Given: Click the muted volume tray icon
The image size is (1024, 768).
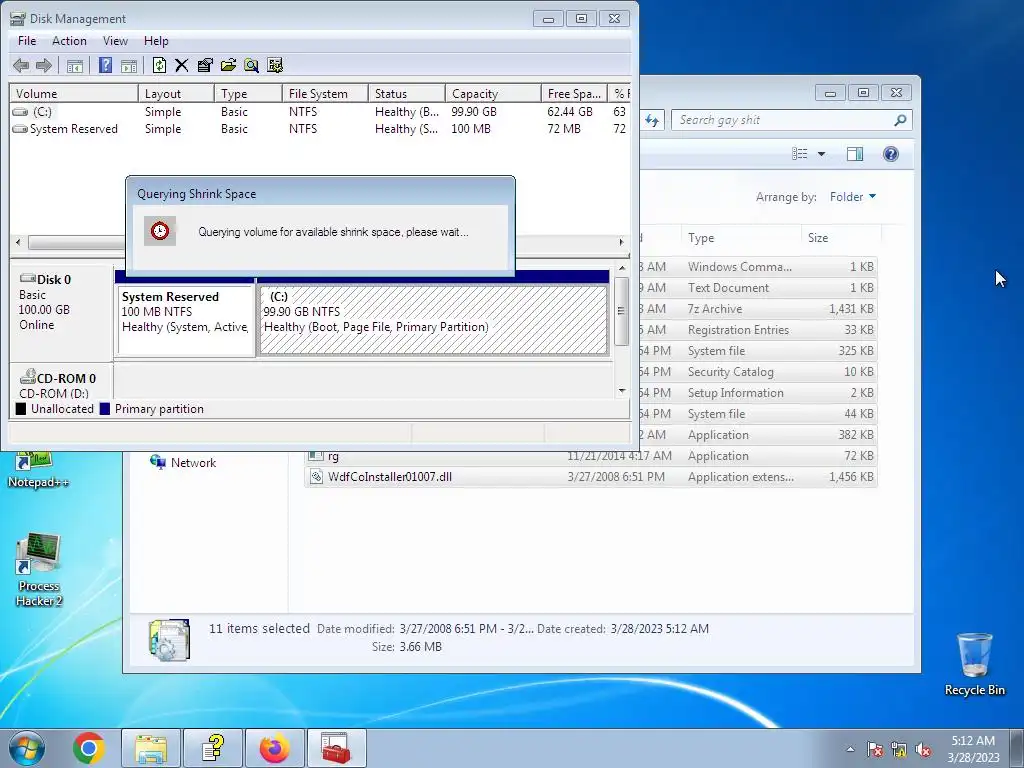Looking at the screenshot, I should [x=923, y=750].
